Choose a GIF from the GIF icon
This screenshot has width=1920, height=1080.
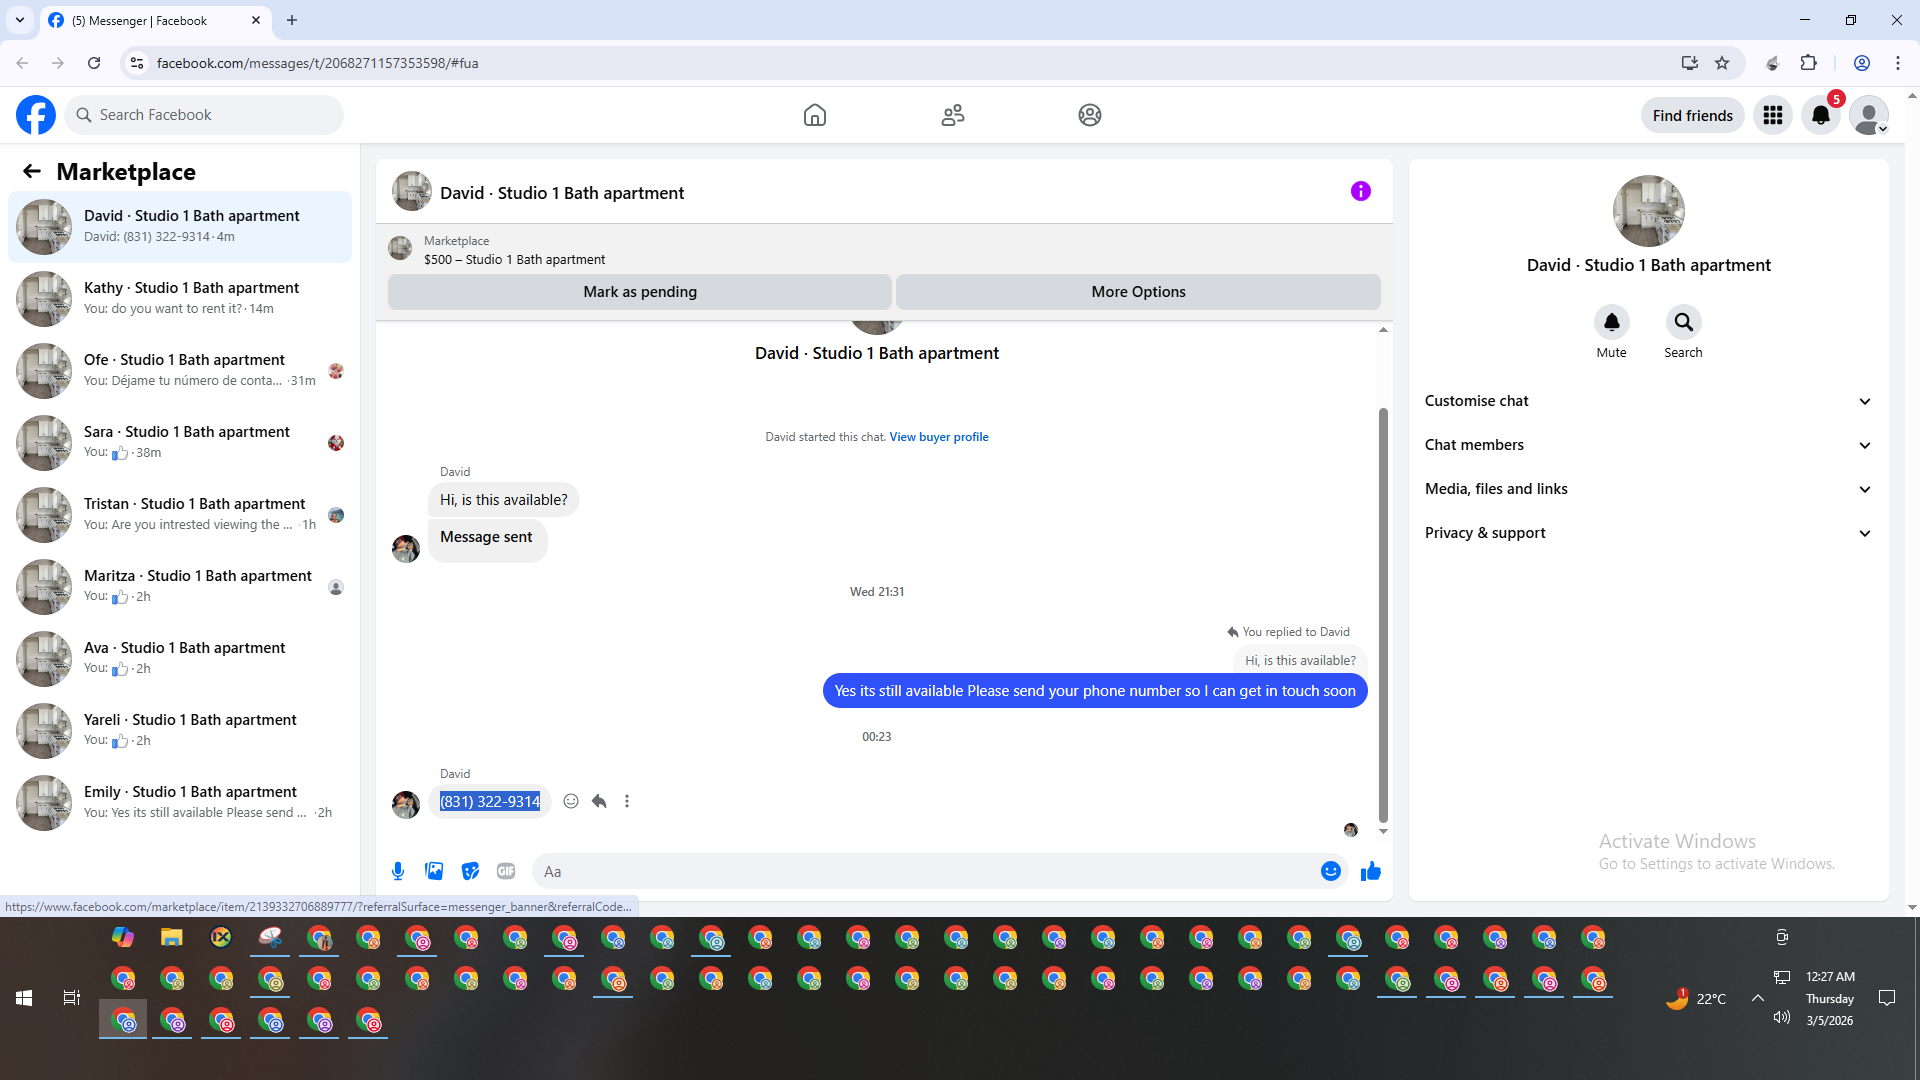506,871
